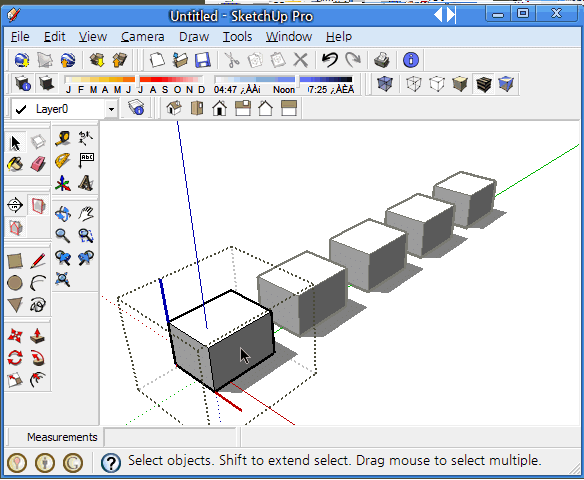Select the Follow Me tool
584x480 pixels.
(x=38, y=358)
